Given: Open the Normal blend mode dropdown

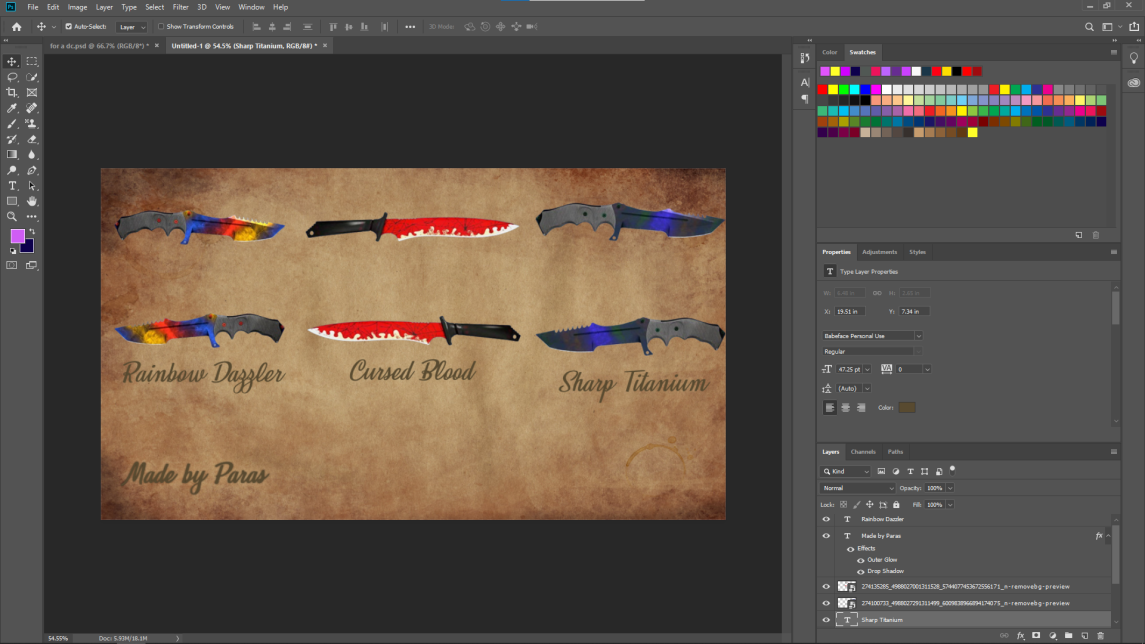Looking at the screenshot, I should coord(857,488).
